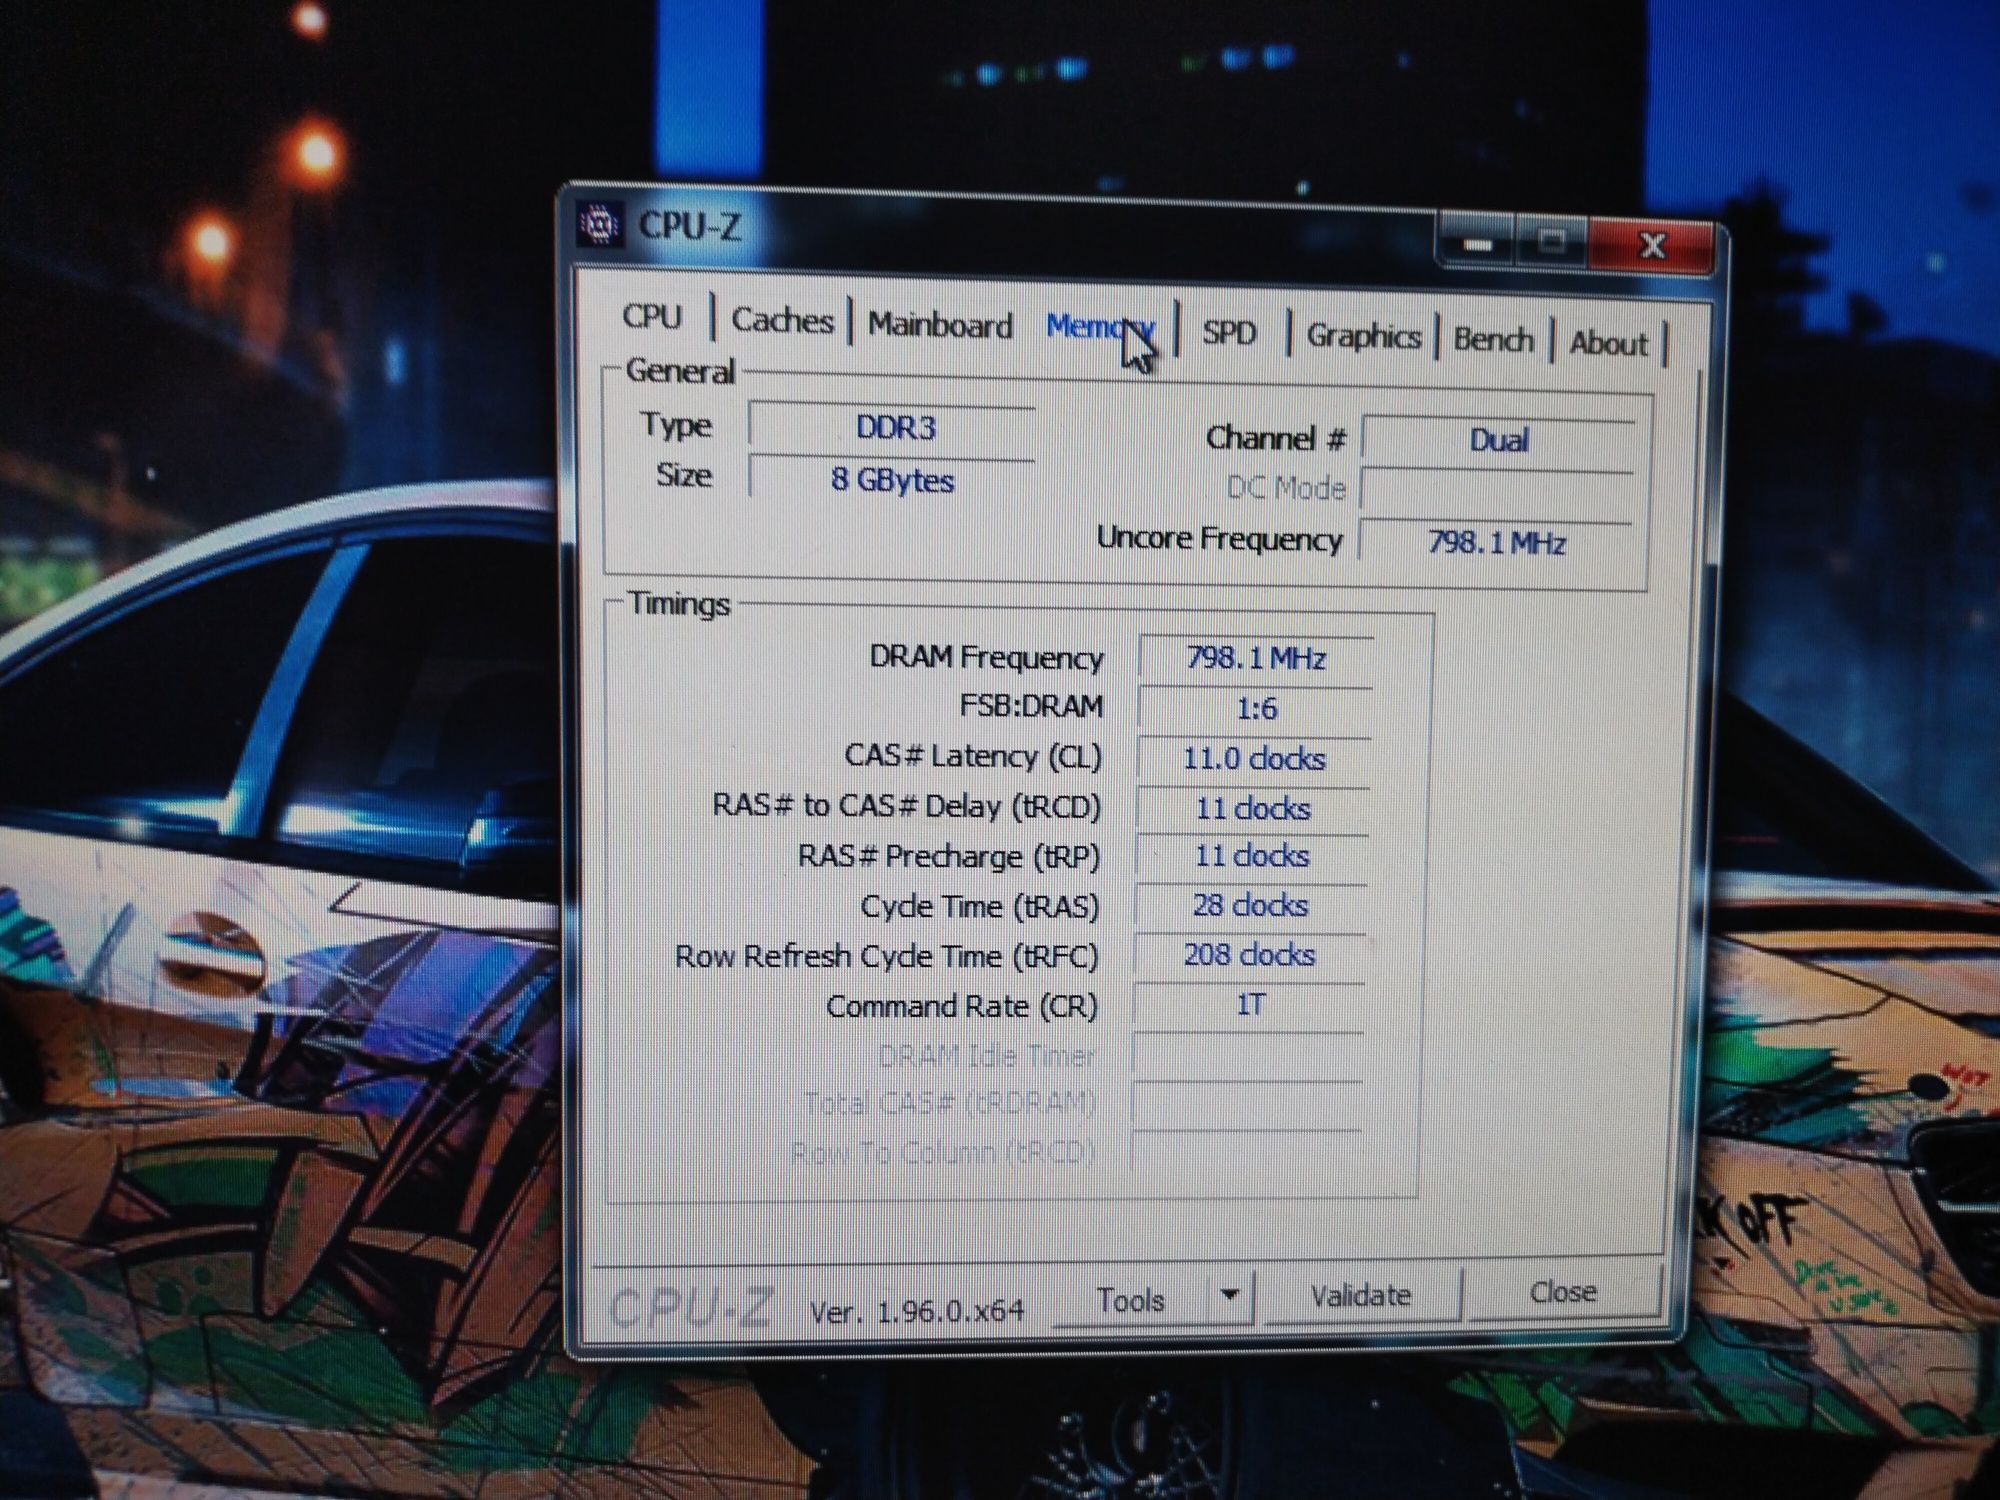The image size is (2000, 1500).
Task: Minimize the CPU-Z window
Action: point(1479,244)
